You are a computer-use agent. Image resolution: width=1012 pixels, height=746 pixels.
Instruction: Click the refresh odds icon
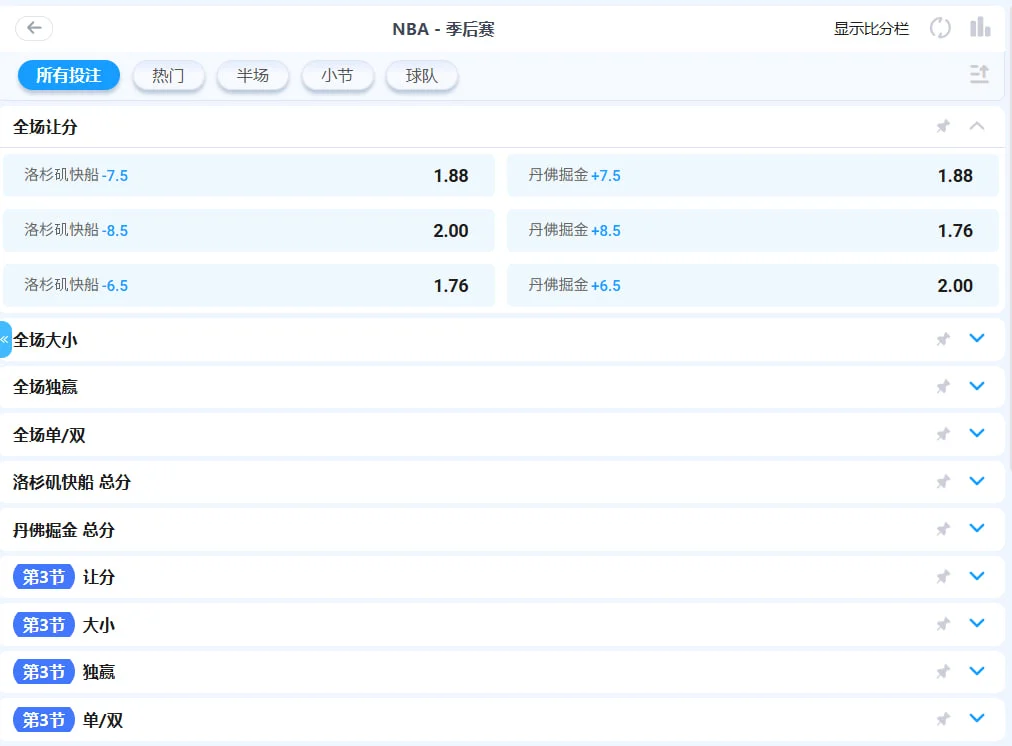(940, 28)
